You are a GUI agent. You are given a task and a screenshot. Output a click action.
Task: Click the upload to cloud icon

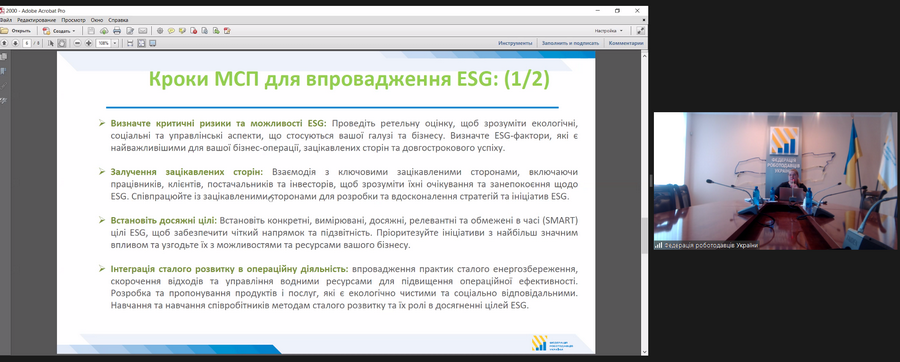coord(104,31)
